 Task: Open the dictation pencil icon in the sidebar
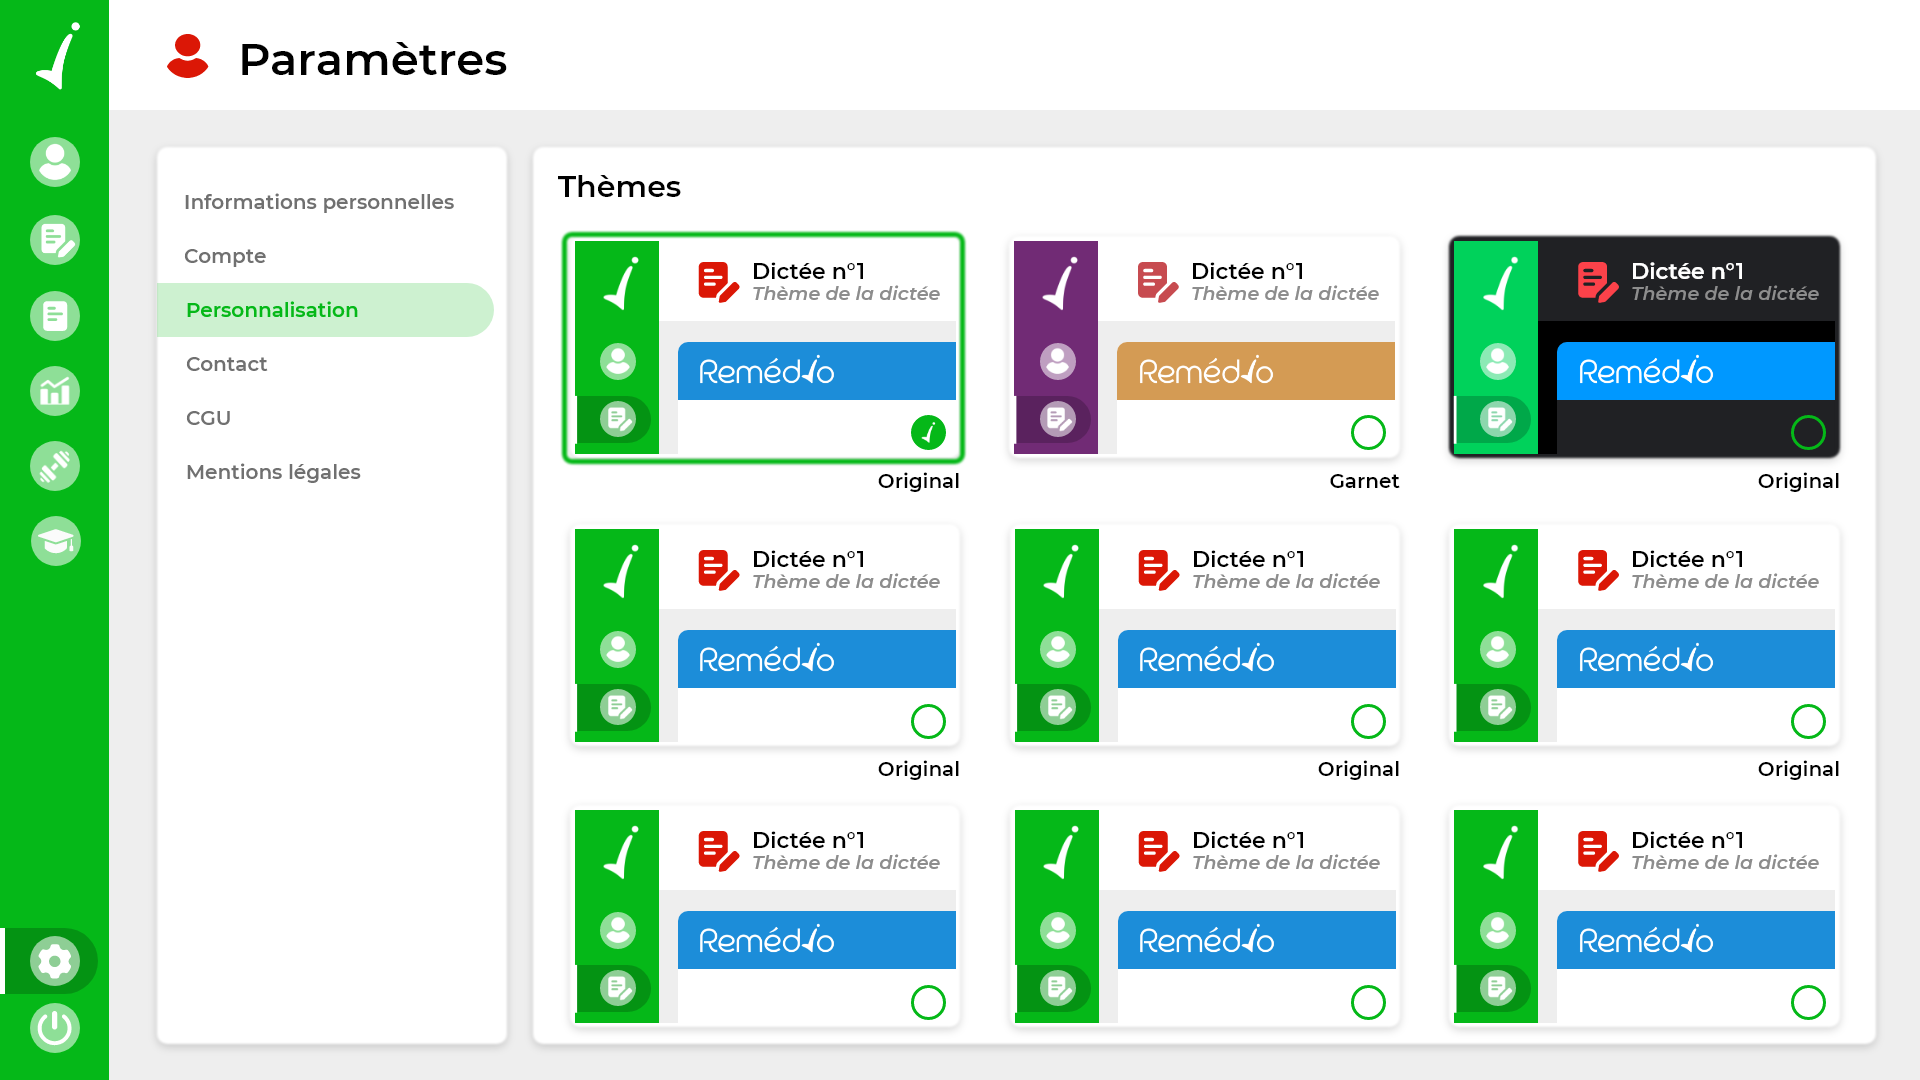click(x=55, y=240)
